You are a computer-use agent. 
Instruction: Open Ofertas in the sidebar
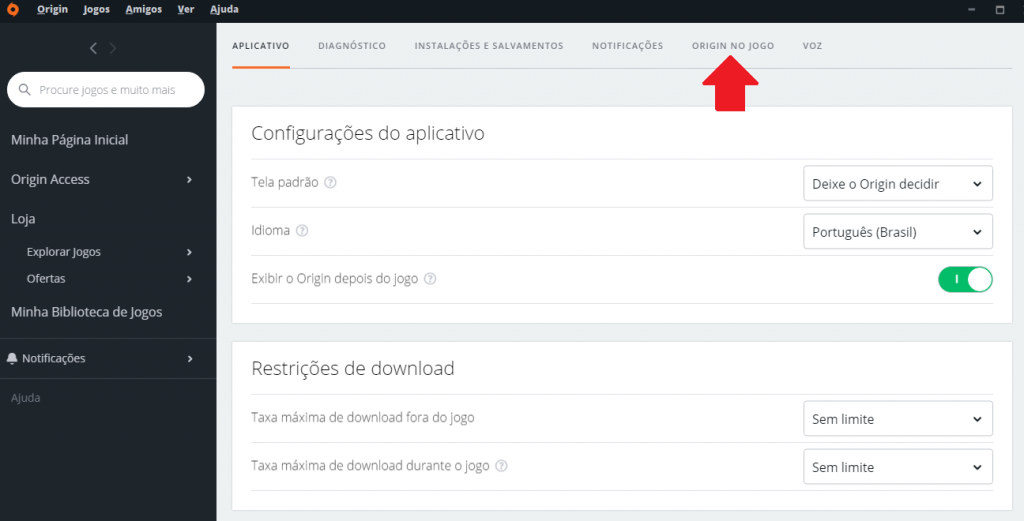point(46,279)
